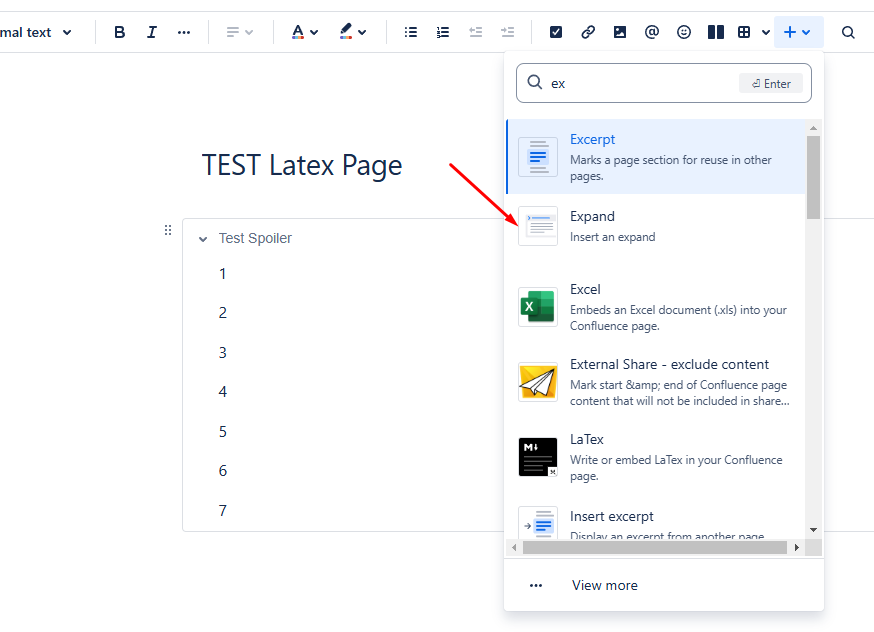Decrease indentation with the outdent icon

476,31
